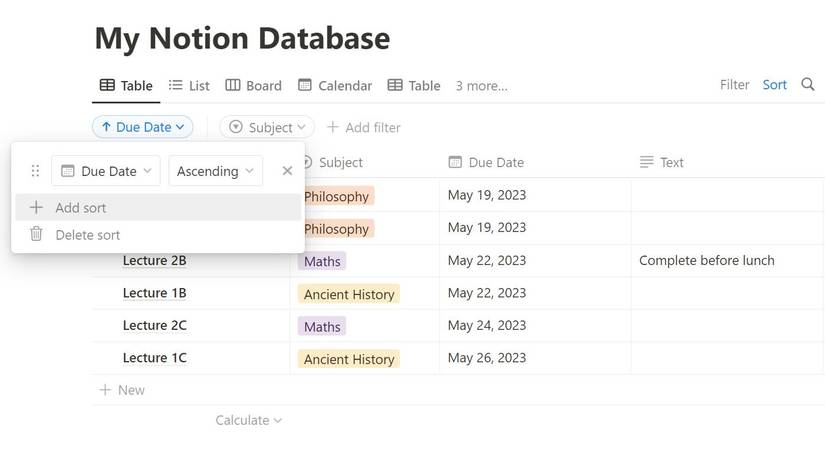
Task: Click the Due Date sort pill
Action: [x=142, y=127]
